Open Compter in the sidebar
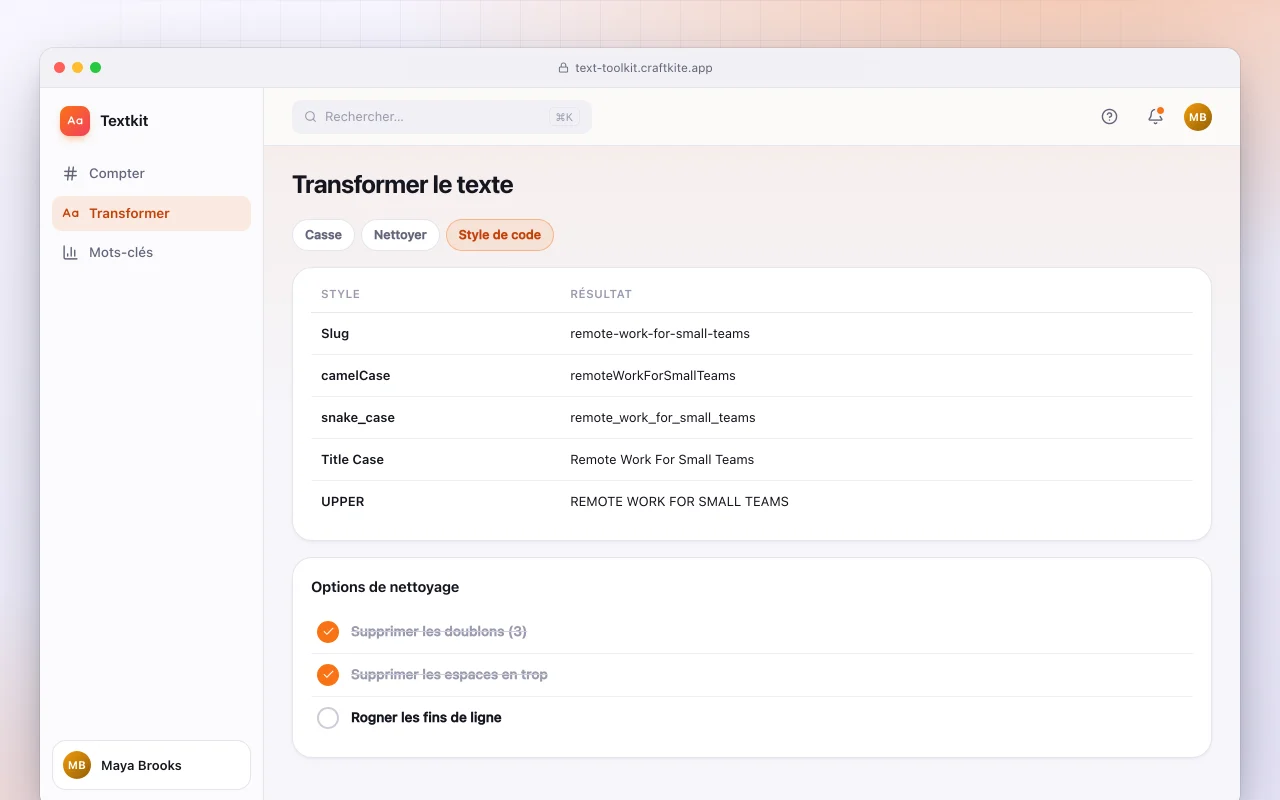 (x=151, y=173)
